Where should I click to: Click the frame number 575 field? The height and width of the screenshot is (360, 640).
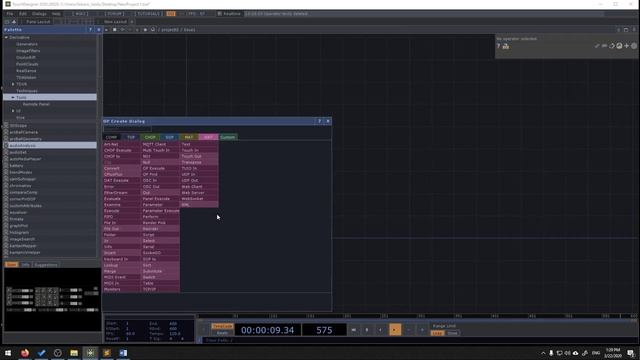(324, 330)
